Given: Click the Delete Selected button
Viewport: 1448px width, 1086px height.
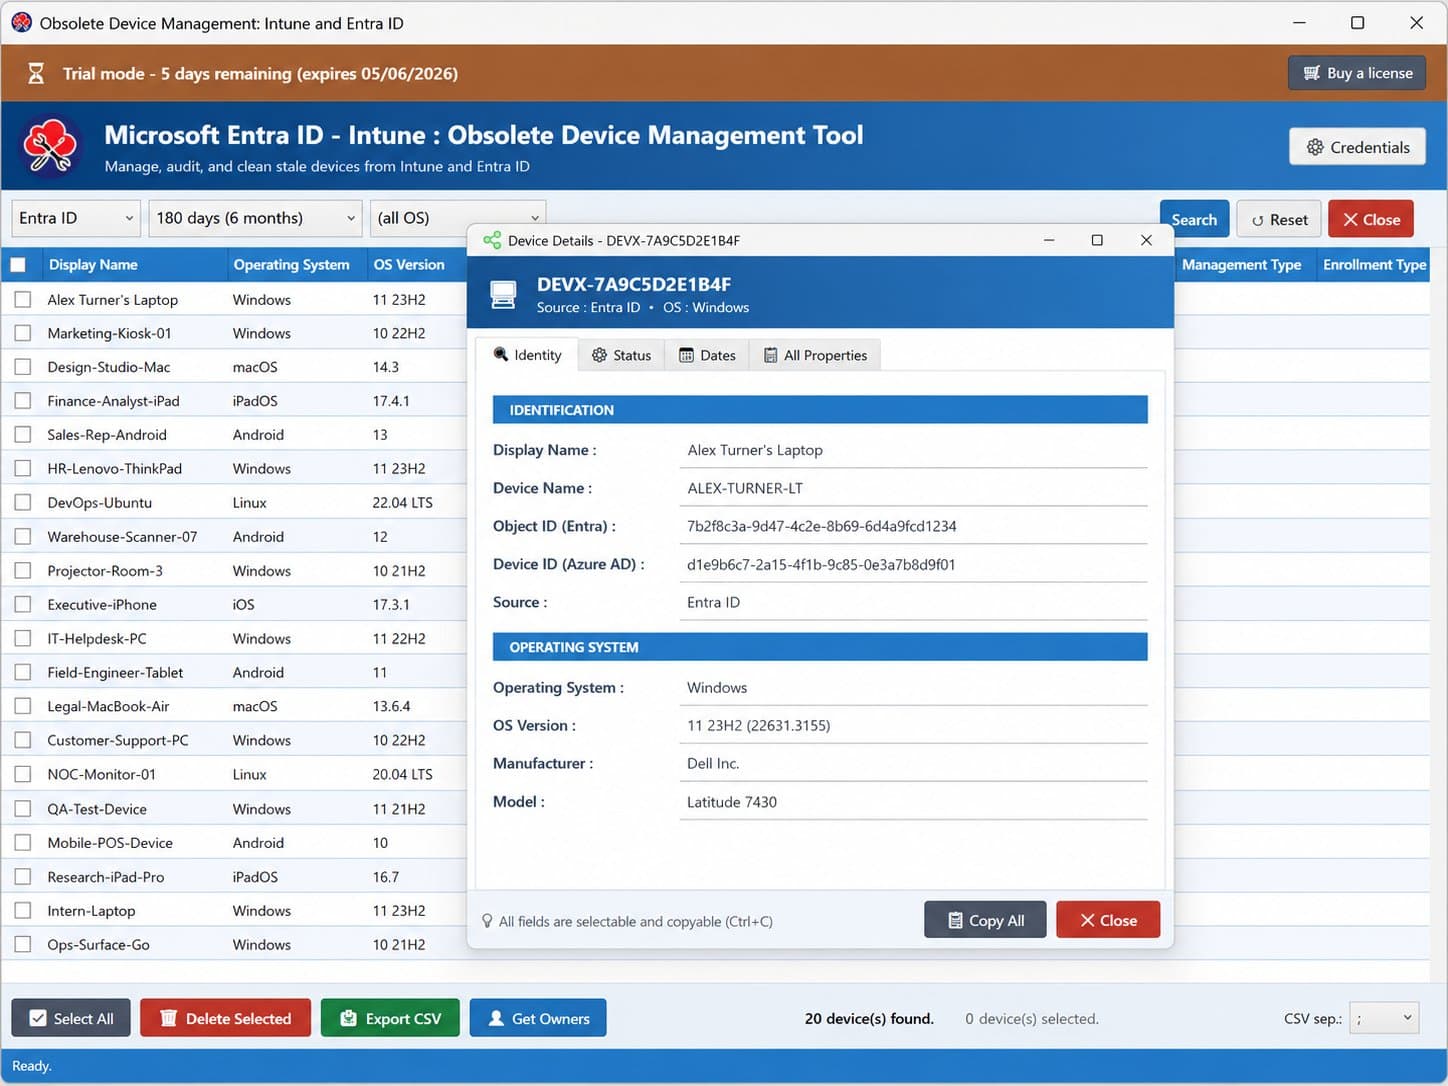Looking at the screenshot, I should 225,1018.
